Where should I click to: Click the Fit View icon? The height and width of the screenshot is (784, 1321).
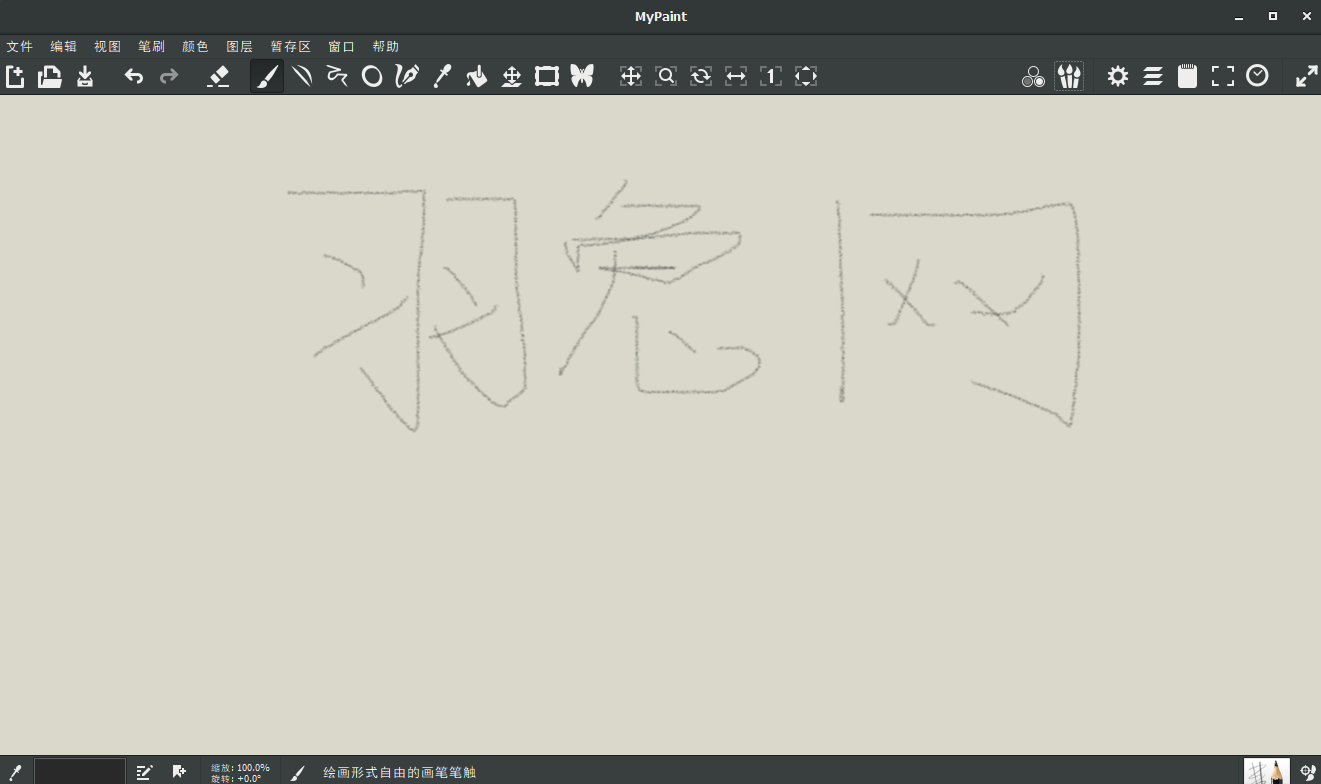[x=806, y=76]
